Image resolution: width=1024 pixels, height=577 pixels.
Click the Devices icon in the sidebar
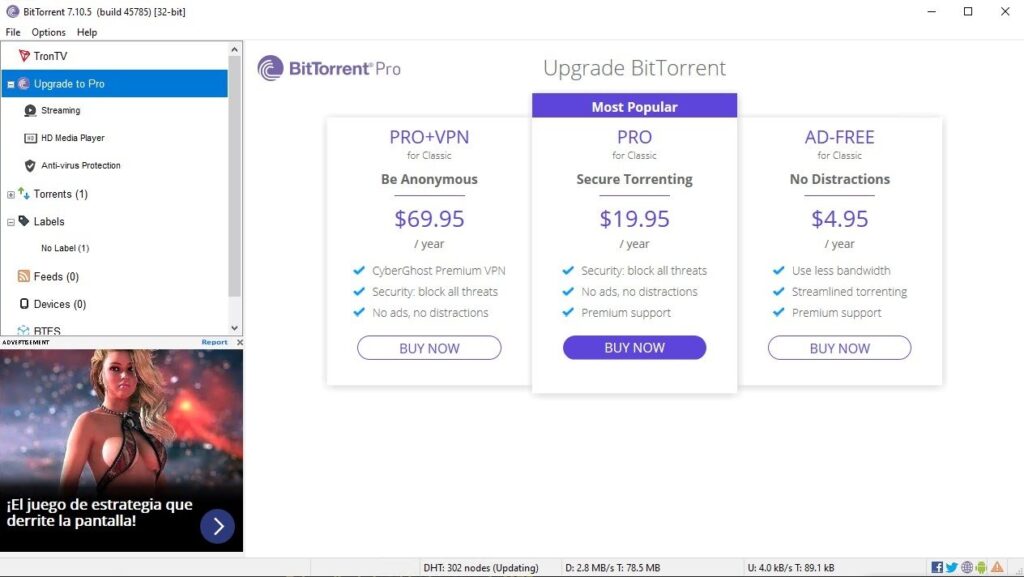[26, 303]
